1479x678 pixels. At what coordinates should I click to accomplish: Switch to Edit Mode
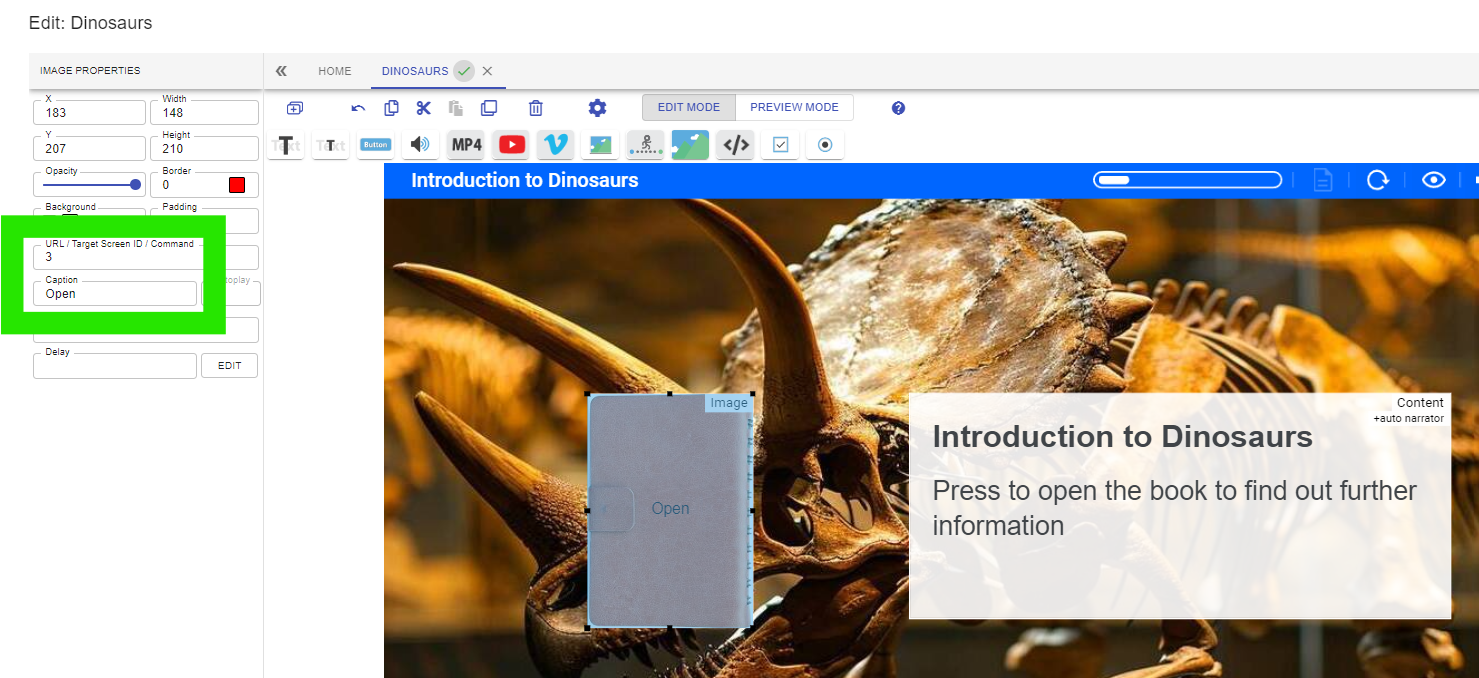689,107
